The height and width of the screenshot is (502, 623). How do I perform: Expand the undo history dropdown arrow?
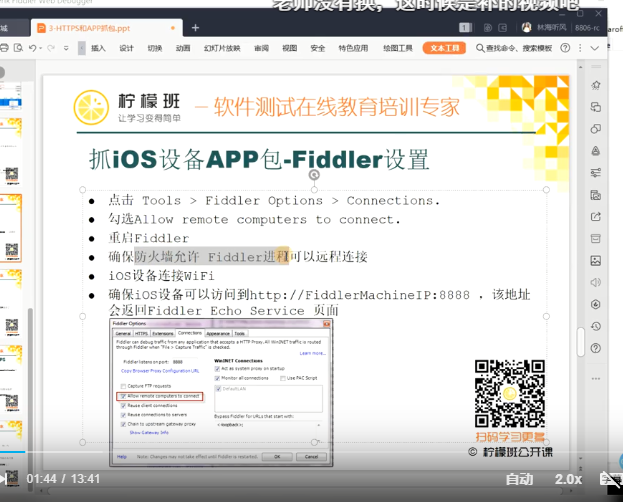click(x=41, y=48)
